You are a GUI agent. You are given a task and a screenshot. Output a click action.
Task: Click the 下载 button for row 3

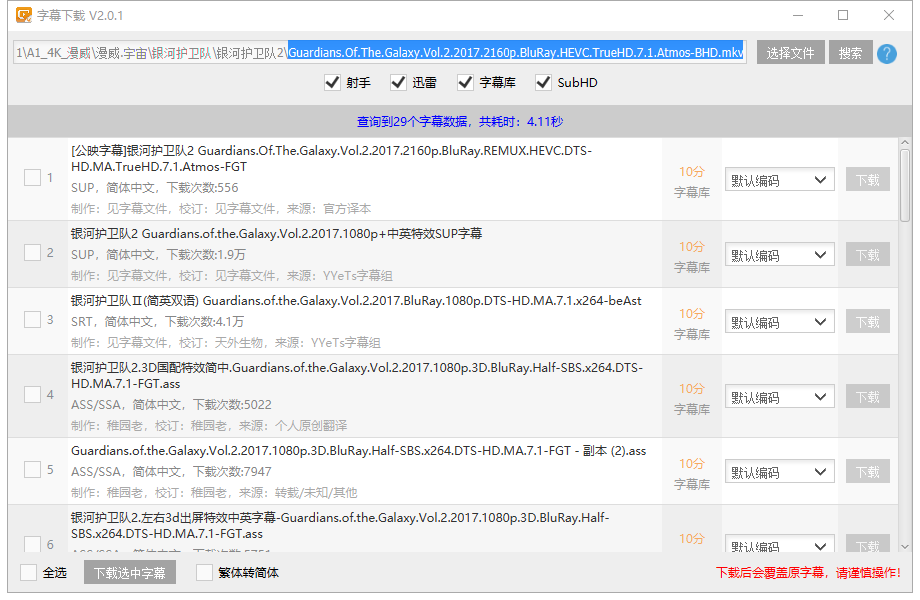click(x=868, y=321)
